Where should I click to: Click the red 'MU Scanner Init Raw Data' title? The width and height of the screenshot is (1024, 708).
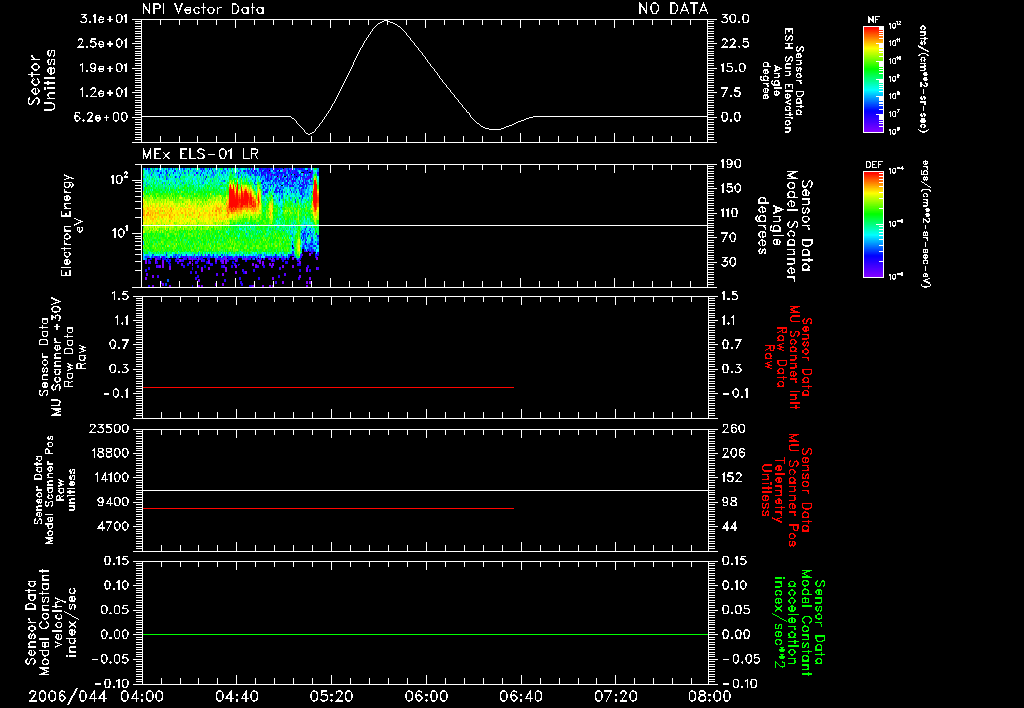[787, 357]
